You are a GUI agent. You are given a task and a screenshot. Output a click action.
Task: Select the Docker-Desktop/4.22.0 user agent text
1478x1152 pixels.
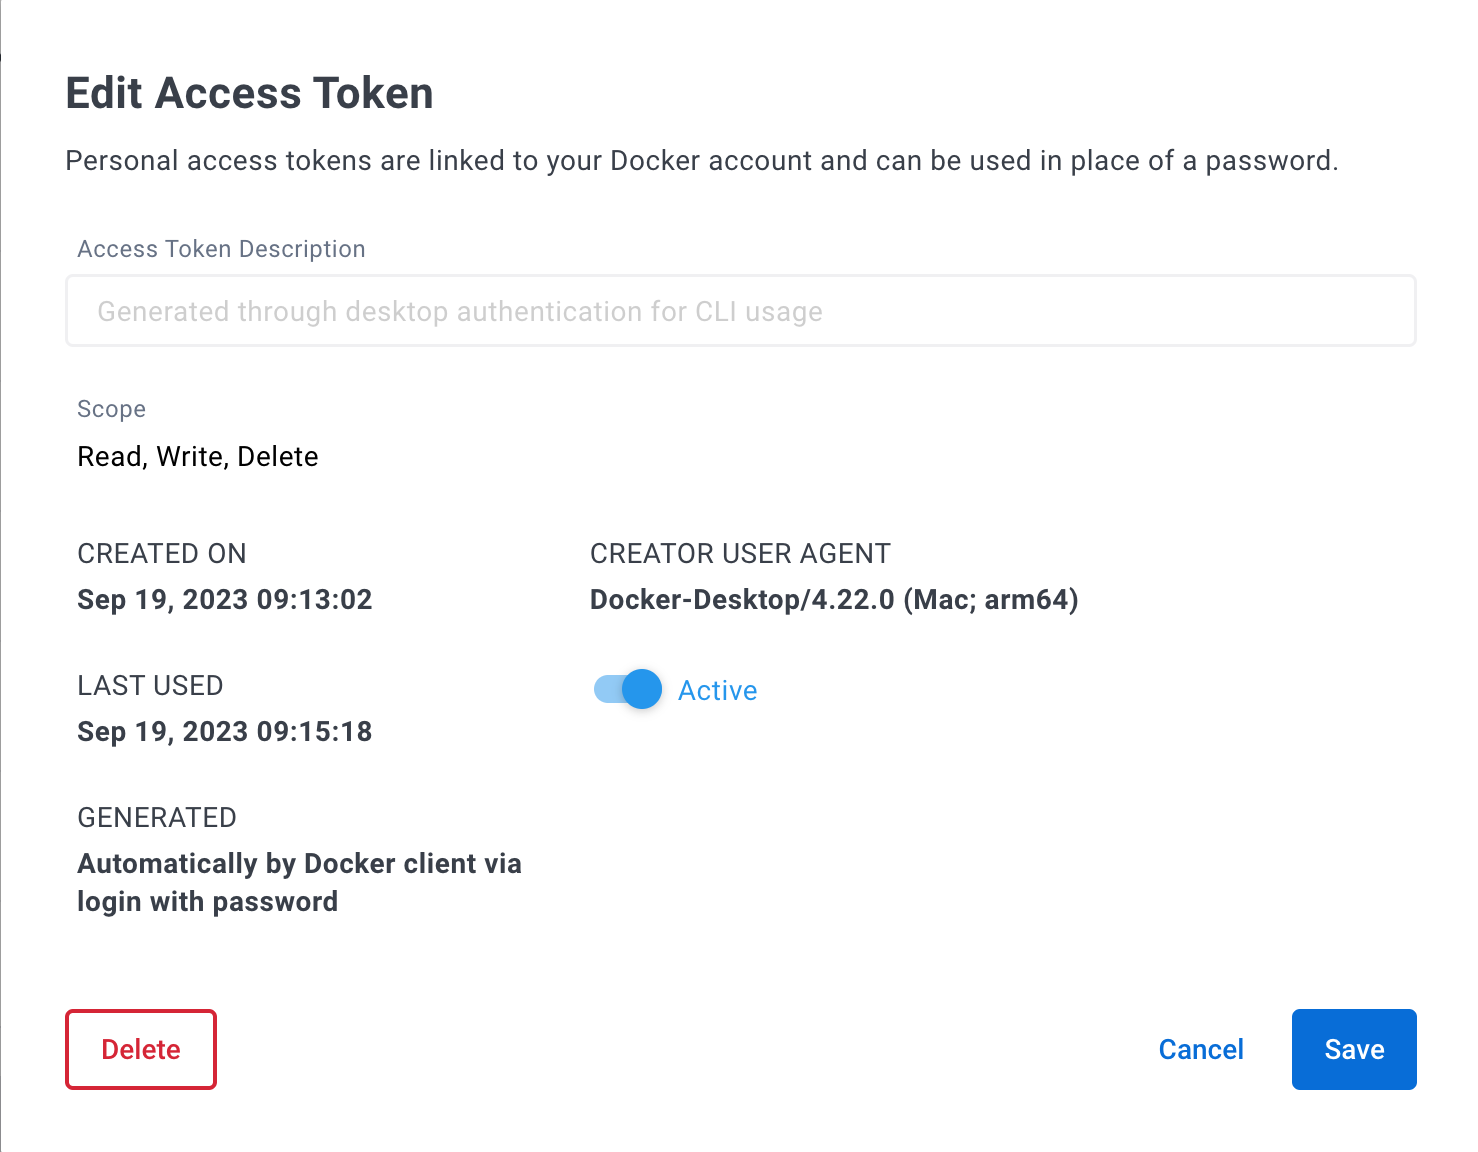point(834,599)
